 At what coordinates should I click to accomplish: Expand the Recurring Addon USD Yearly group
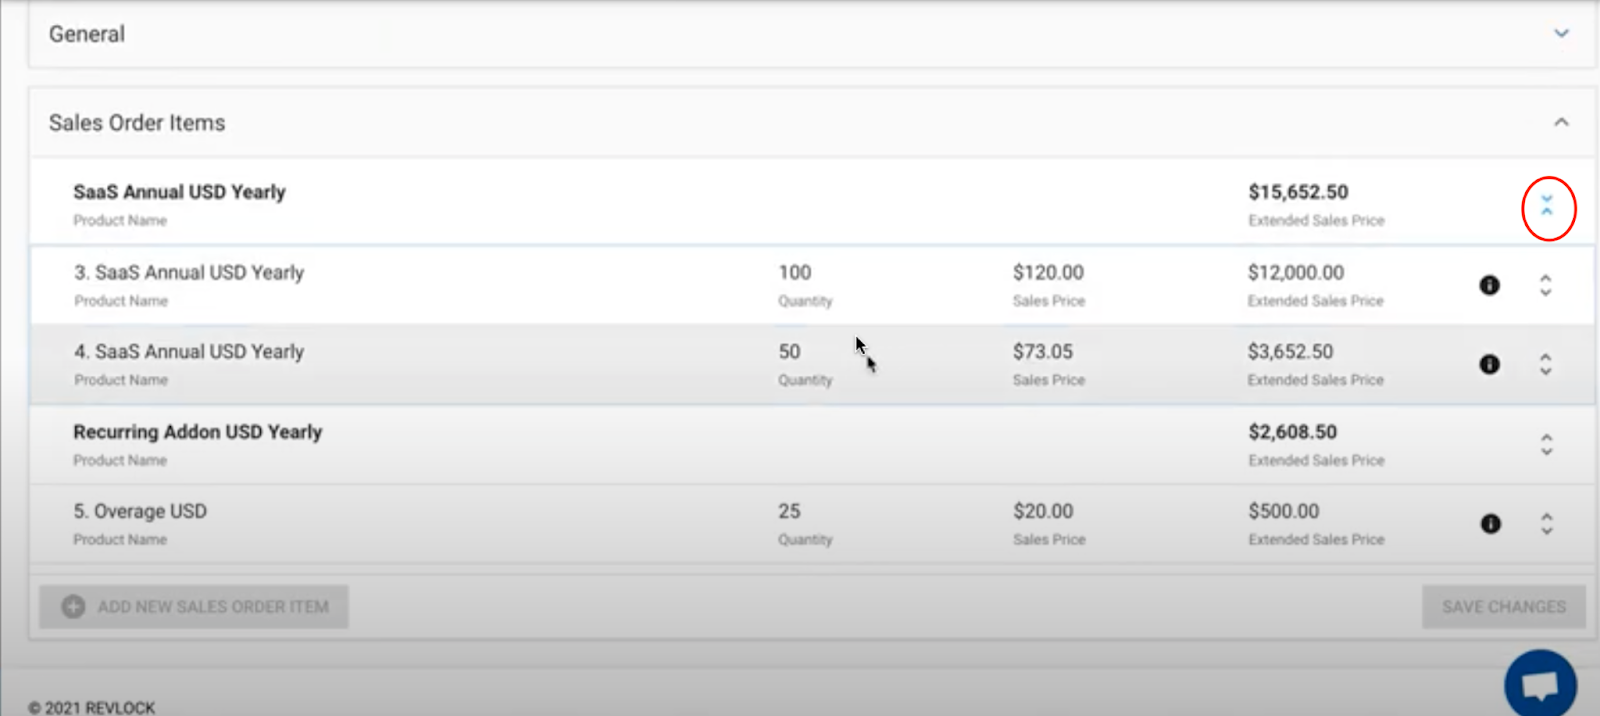point(1547,444)
